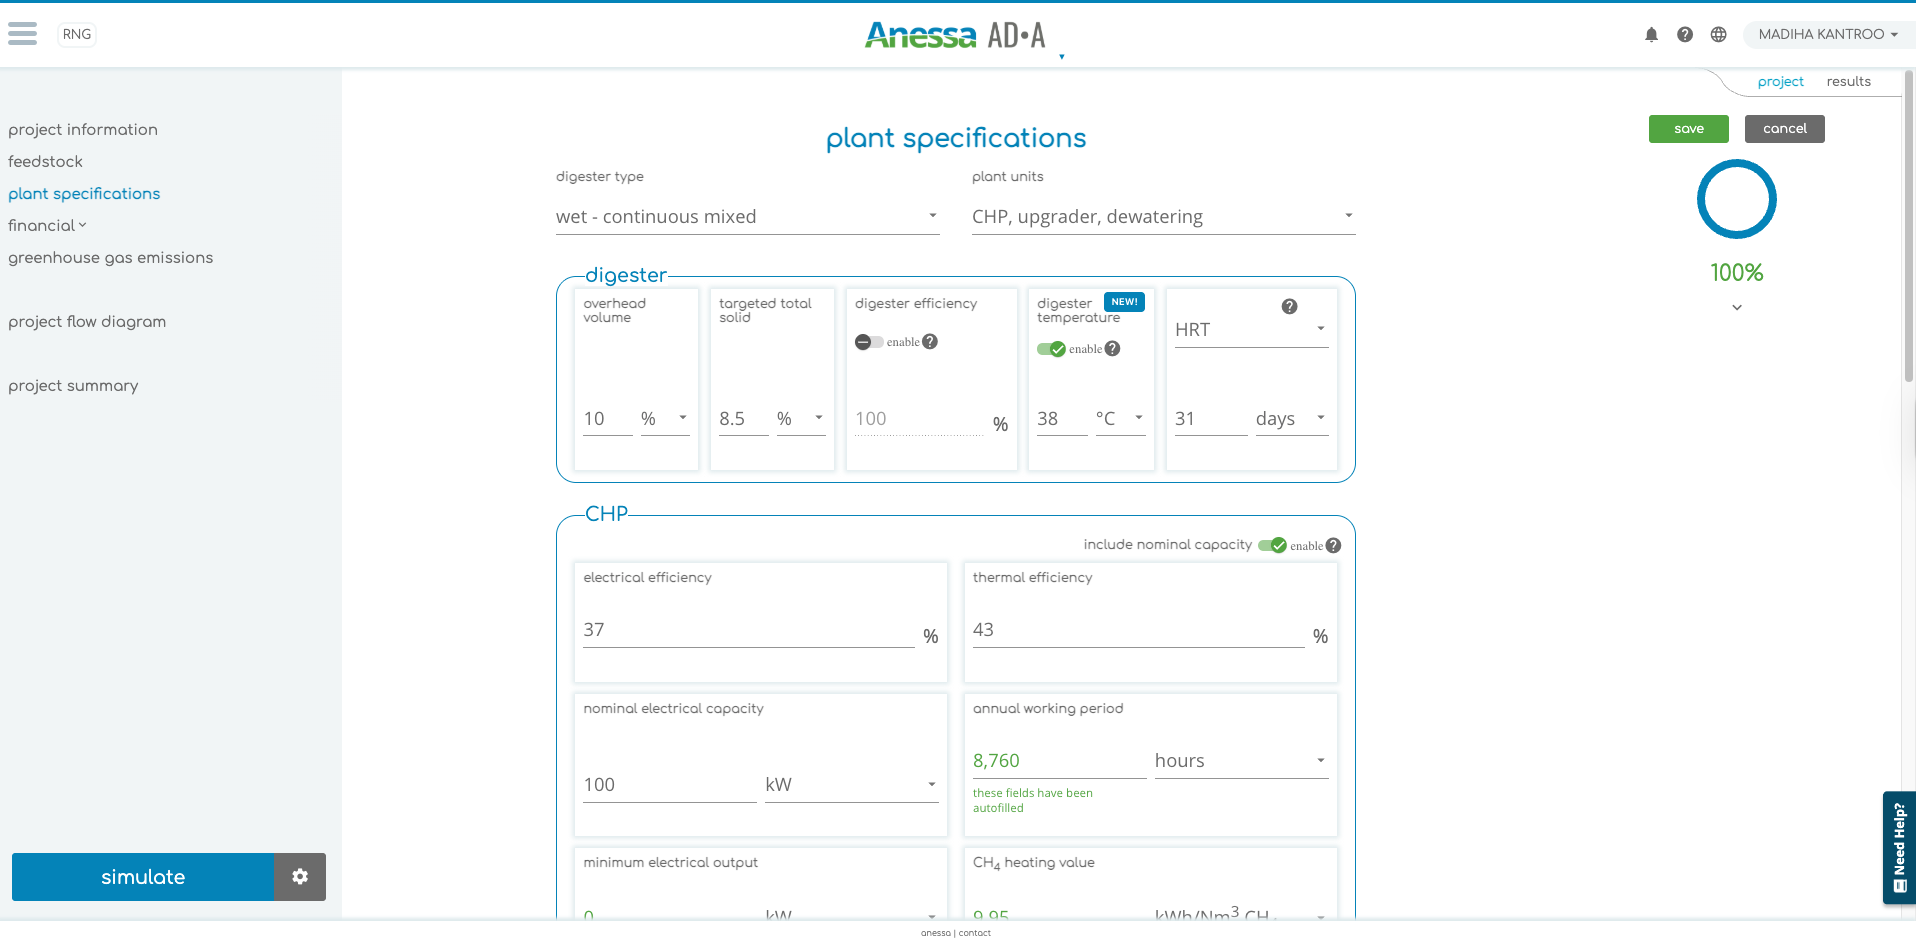The image size is (1916, 947).
Task: Open the HRT selector dropdown
Action: [1252, 330]
